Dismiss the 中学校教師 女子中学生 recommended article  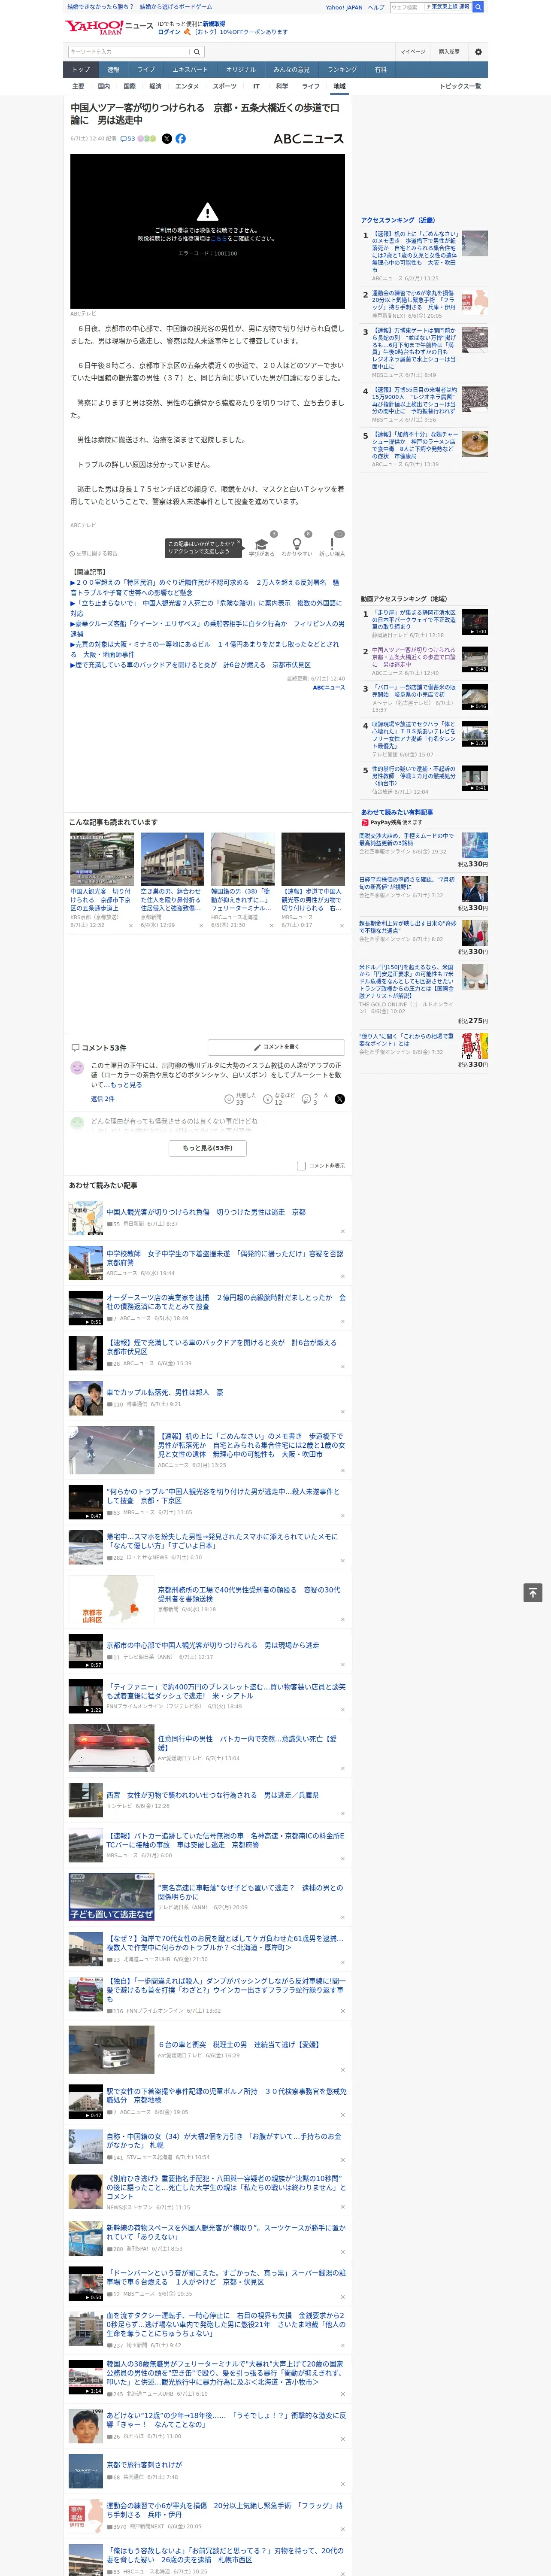(342, 1276)
